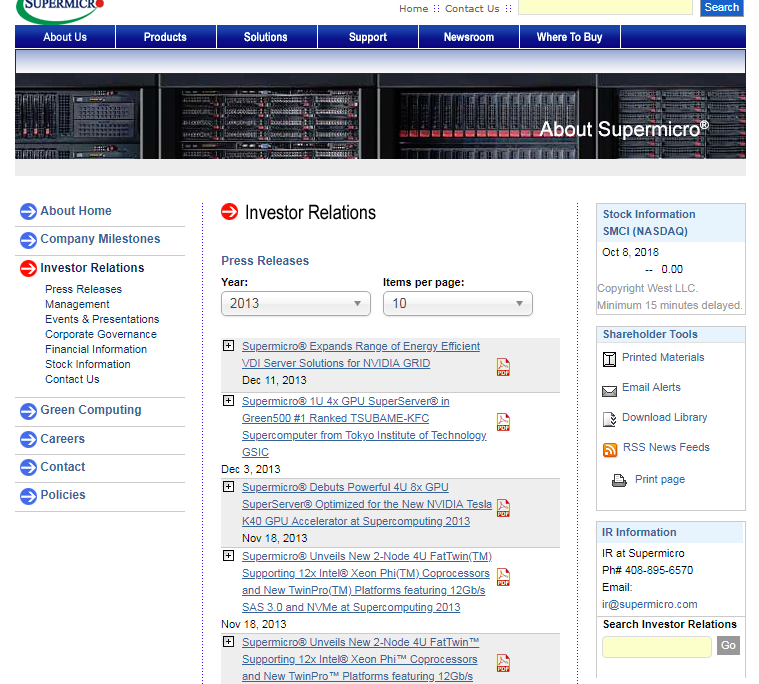The height and width of the screenshot is (684, 759).
Task: Click the About Home arrow icon
Action: (x=28, y=212)
